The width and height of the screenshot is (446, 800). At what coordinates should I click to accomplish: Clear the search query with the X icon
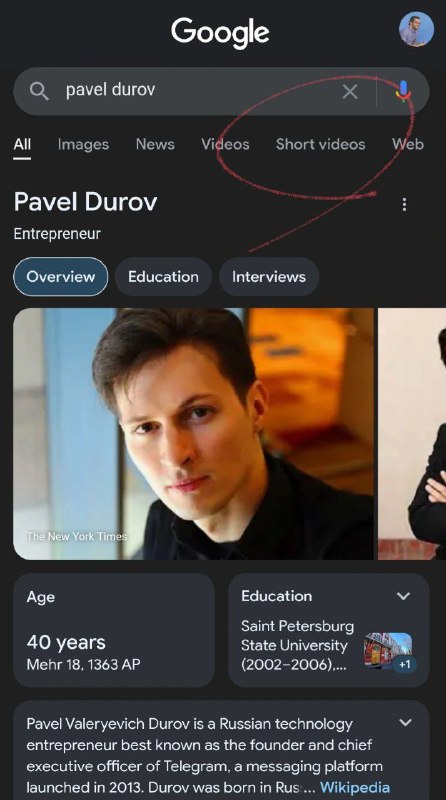[x=350, y=92]
